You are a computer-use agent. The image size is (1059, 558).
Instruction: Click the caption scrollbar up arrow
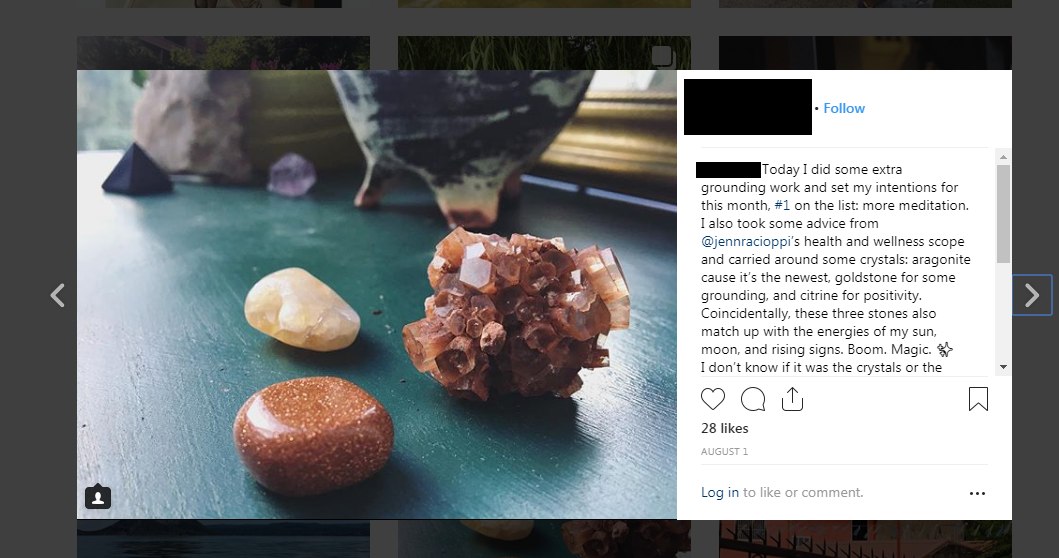1003,157
